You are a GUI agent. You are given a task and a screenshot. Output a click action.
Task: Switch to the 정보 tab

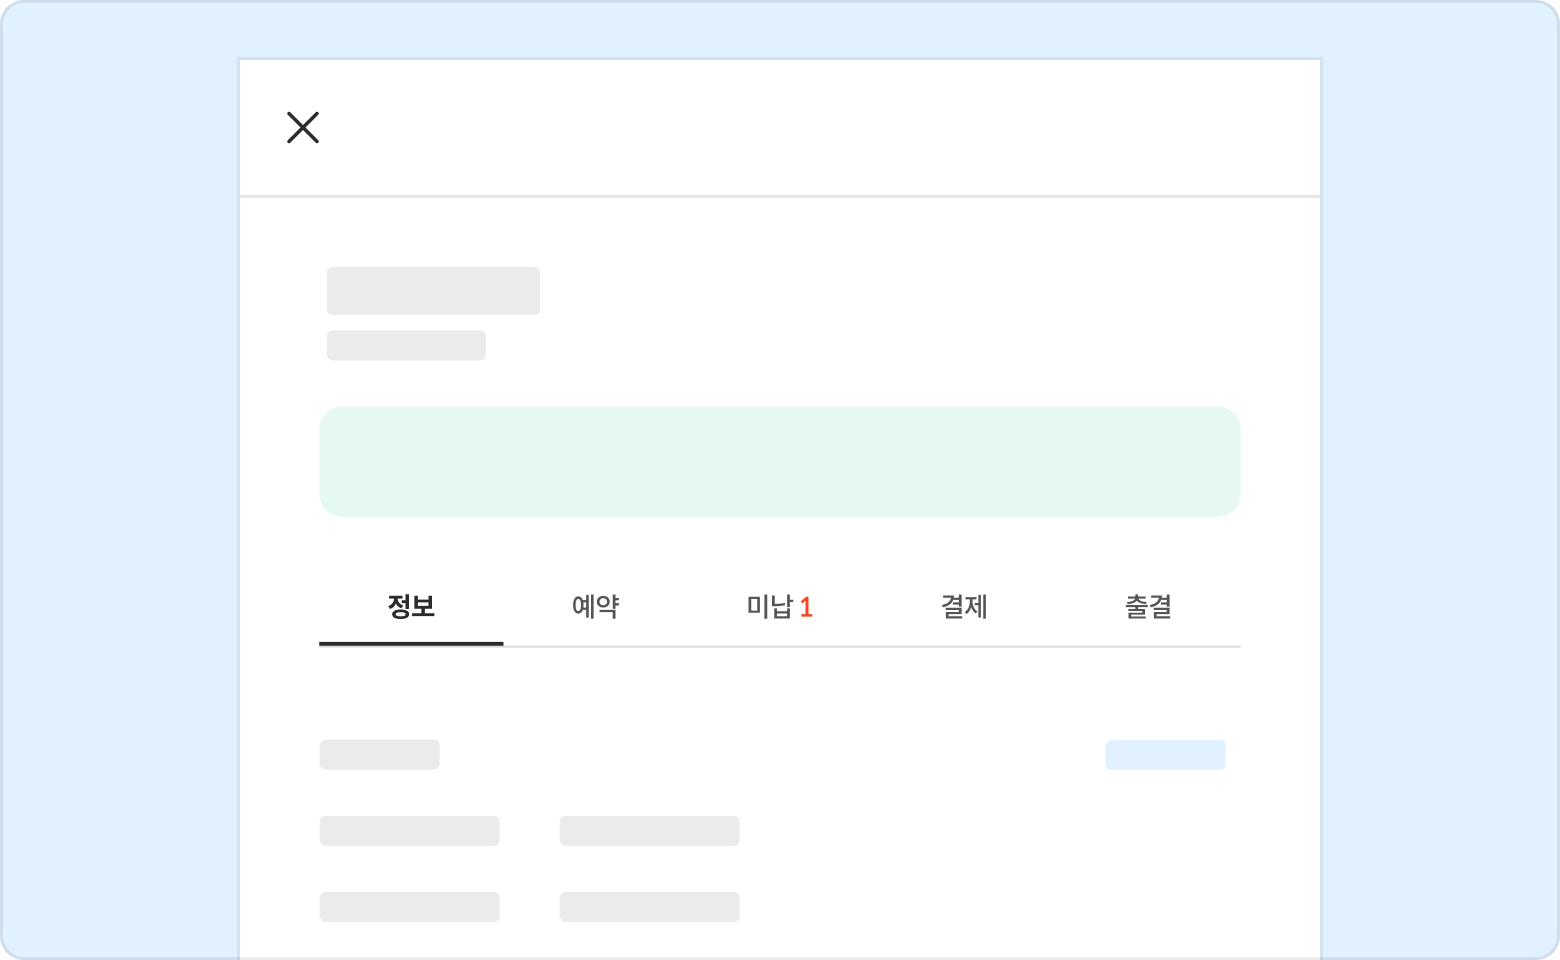(x=411, y=607)
